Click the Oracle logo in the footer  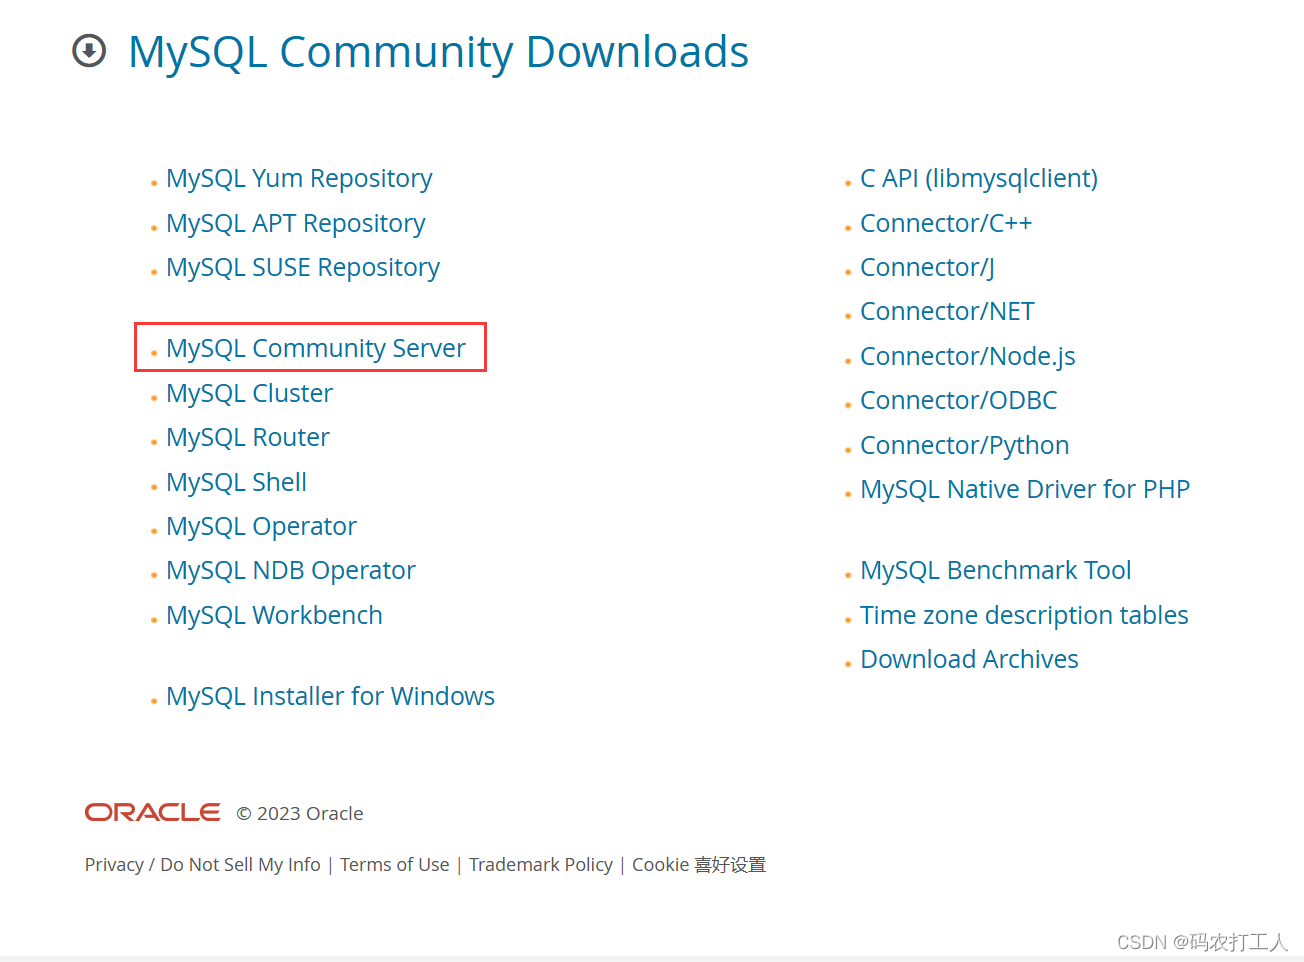point(152,812)
